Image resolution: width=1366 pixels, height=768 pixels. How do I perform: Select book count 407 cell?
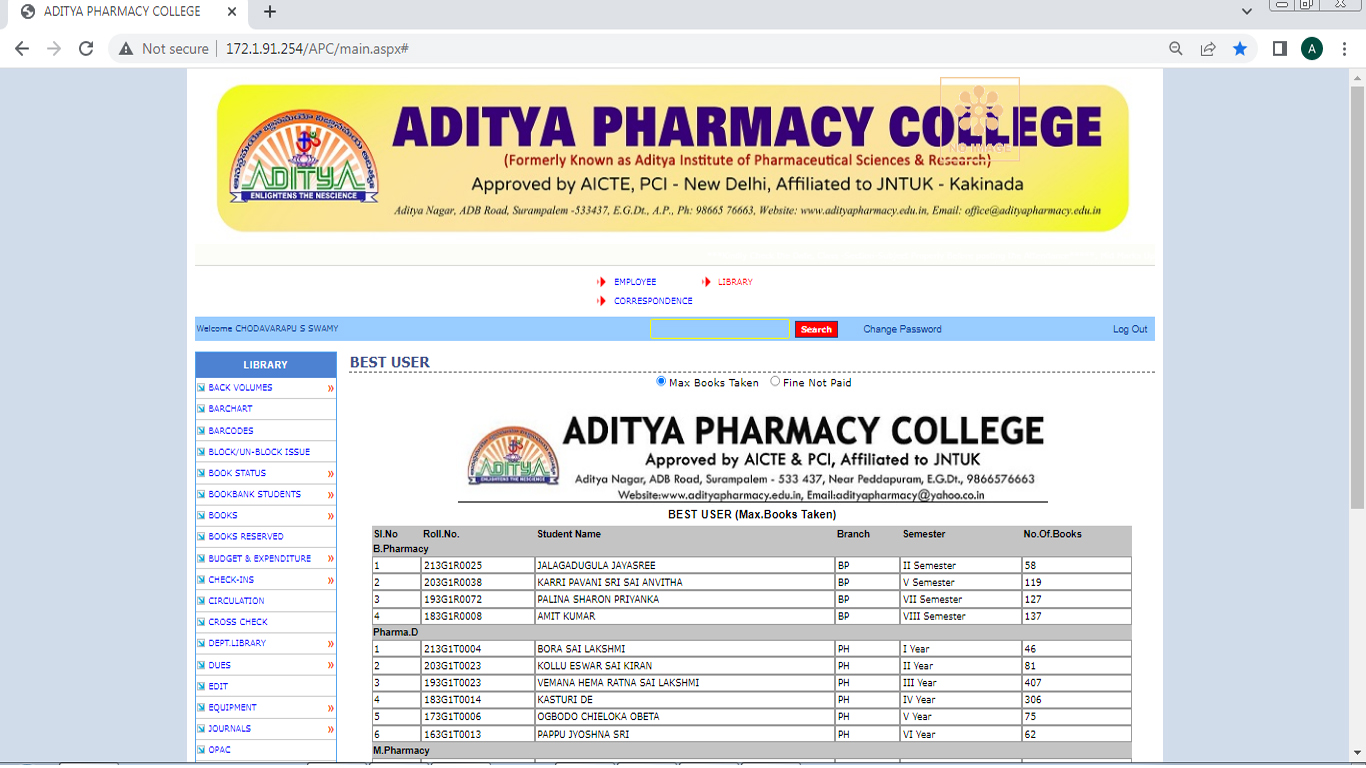tap(1076, 683)
